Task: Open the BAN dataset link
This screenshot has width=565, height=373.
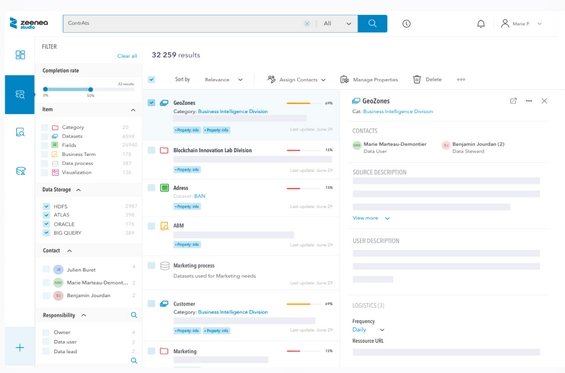Action: (x=199, y=196)
